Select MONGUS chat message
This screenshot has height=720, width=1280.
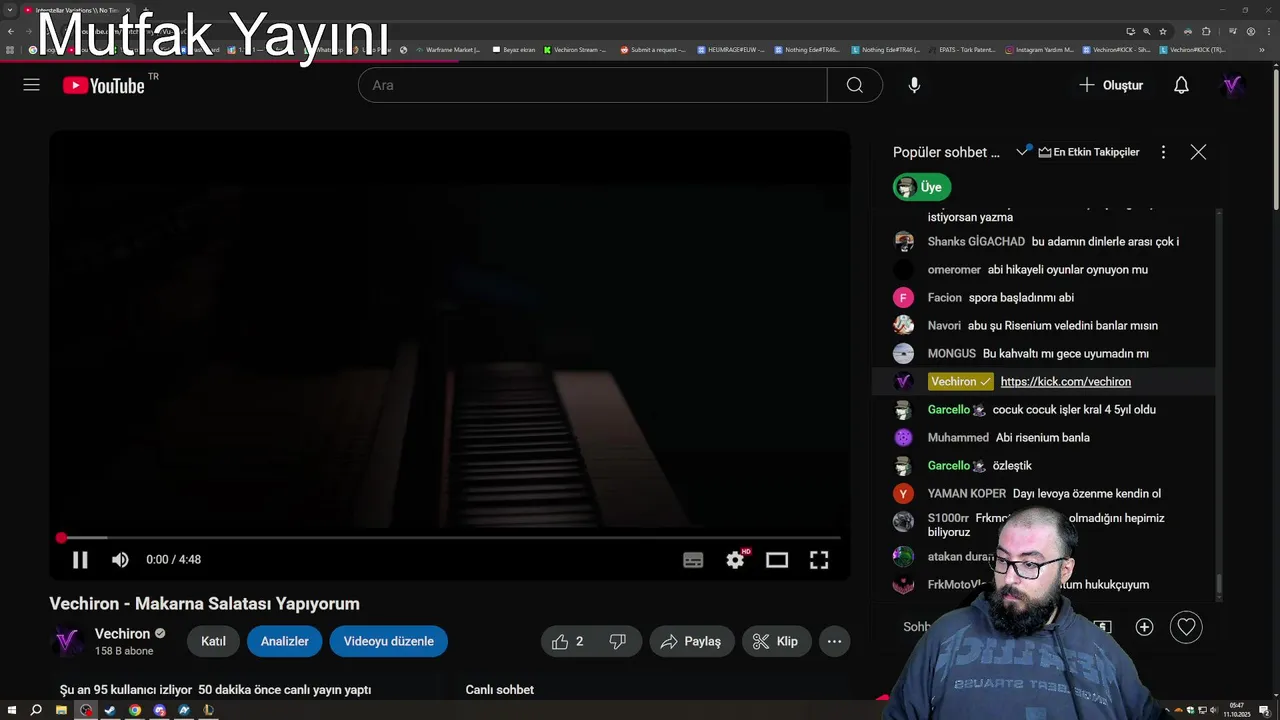[1045, 353]
